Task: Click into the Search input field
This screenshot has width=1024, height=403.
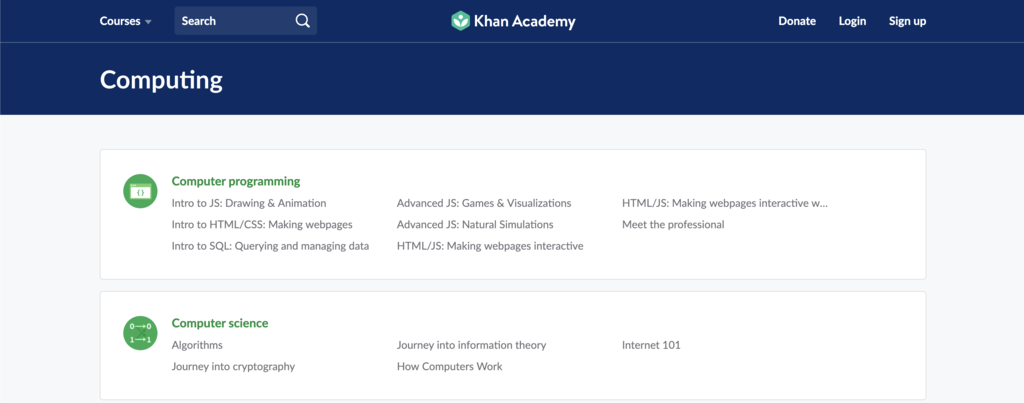Action: [x=235, y=21]
